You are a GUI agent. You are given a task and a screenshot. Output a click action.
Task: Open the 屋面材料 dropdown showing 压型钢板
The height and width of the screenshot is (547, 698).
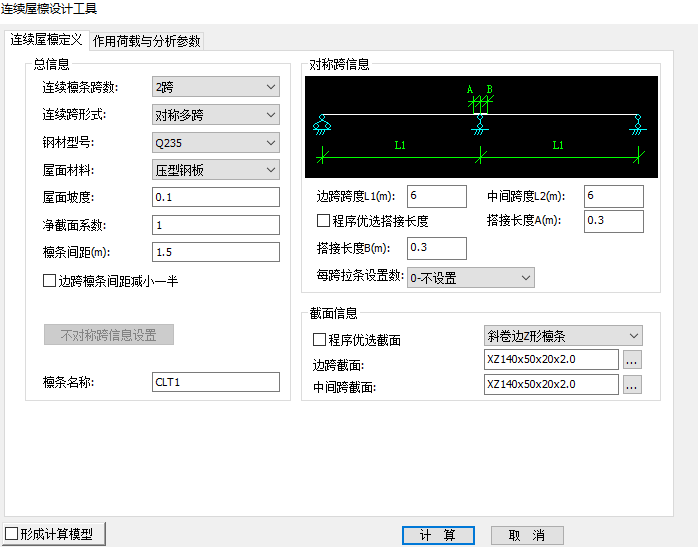[x=216, y=170]
